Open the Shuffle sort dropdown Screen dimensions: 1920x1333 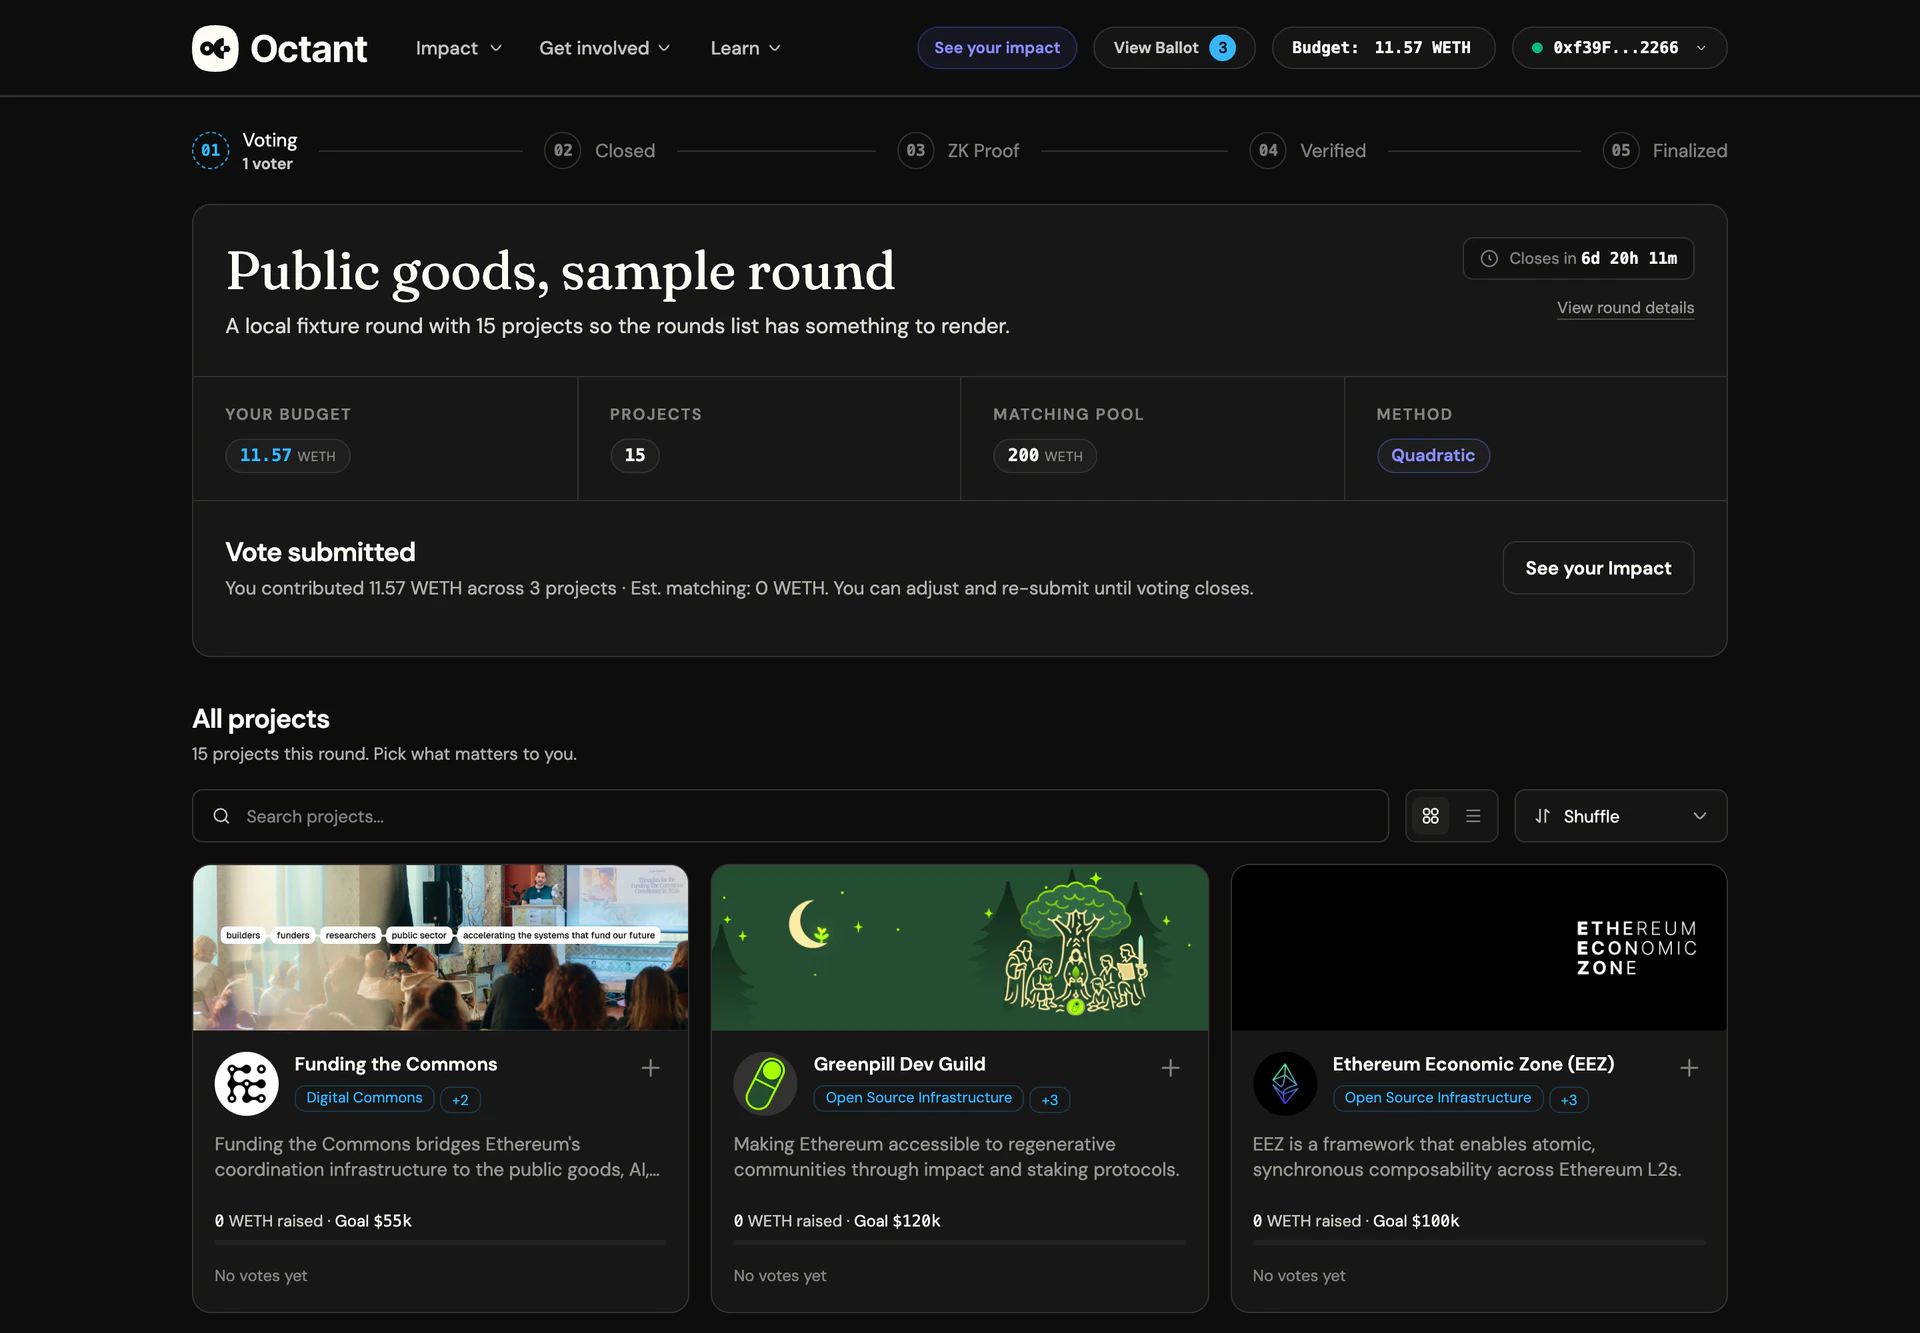[1620, 816]
